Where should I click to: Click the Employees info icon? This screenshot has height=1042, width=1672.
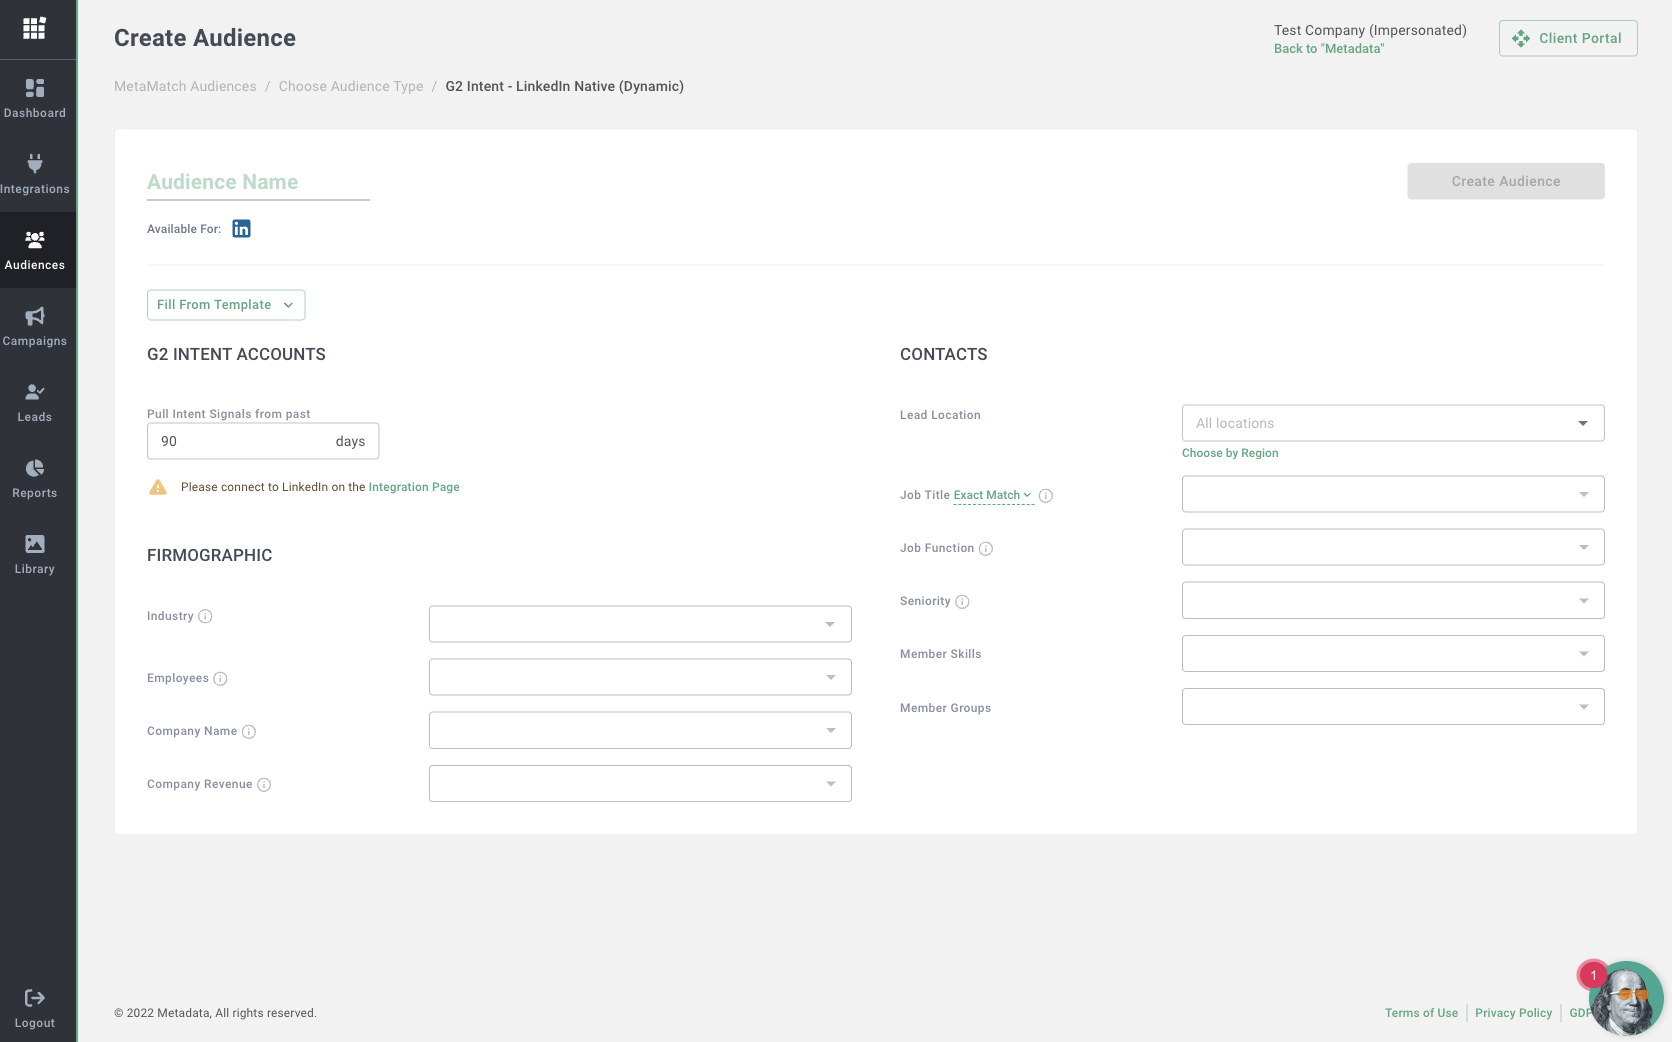(x=220, y=679)
